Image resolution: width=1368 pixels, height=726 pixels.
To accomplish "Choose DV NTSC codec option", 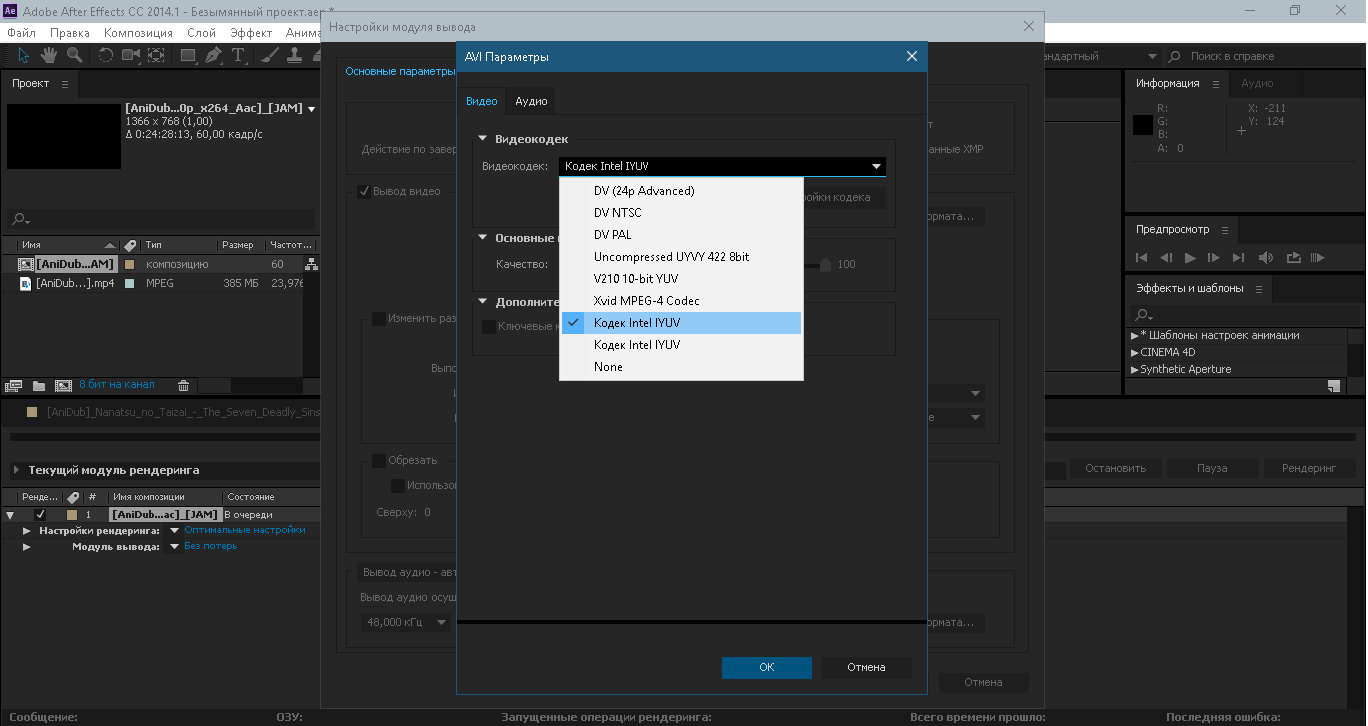I will pos(681,213).
